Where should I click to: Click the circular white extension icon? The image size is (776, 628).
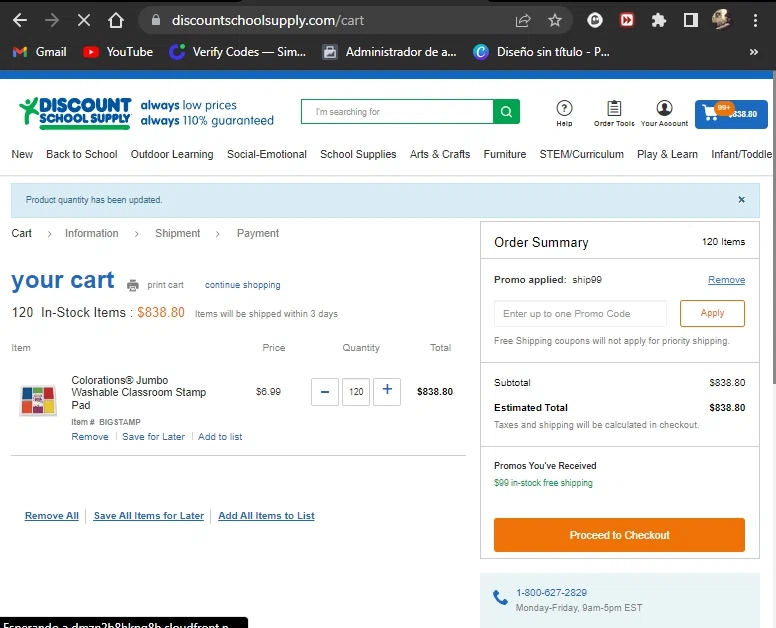595,20
